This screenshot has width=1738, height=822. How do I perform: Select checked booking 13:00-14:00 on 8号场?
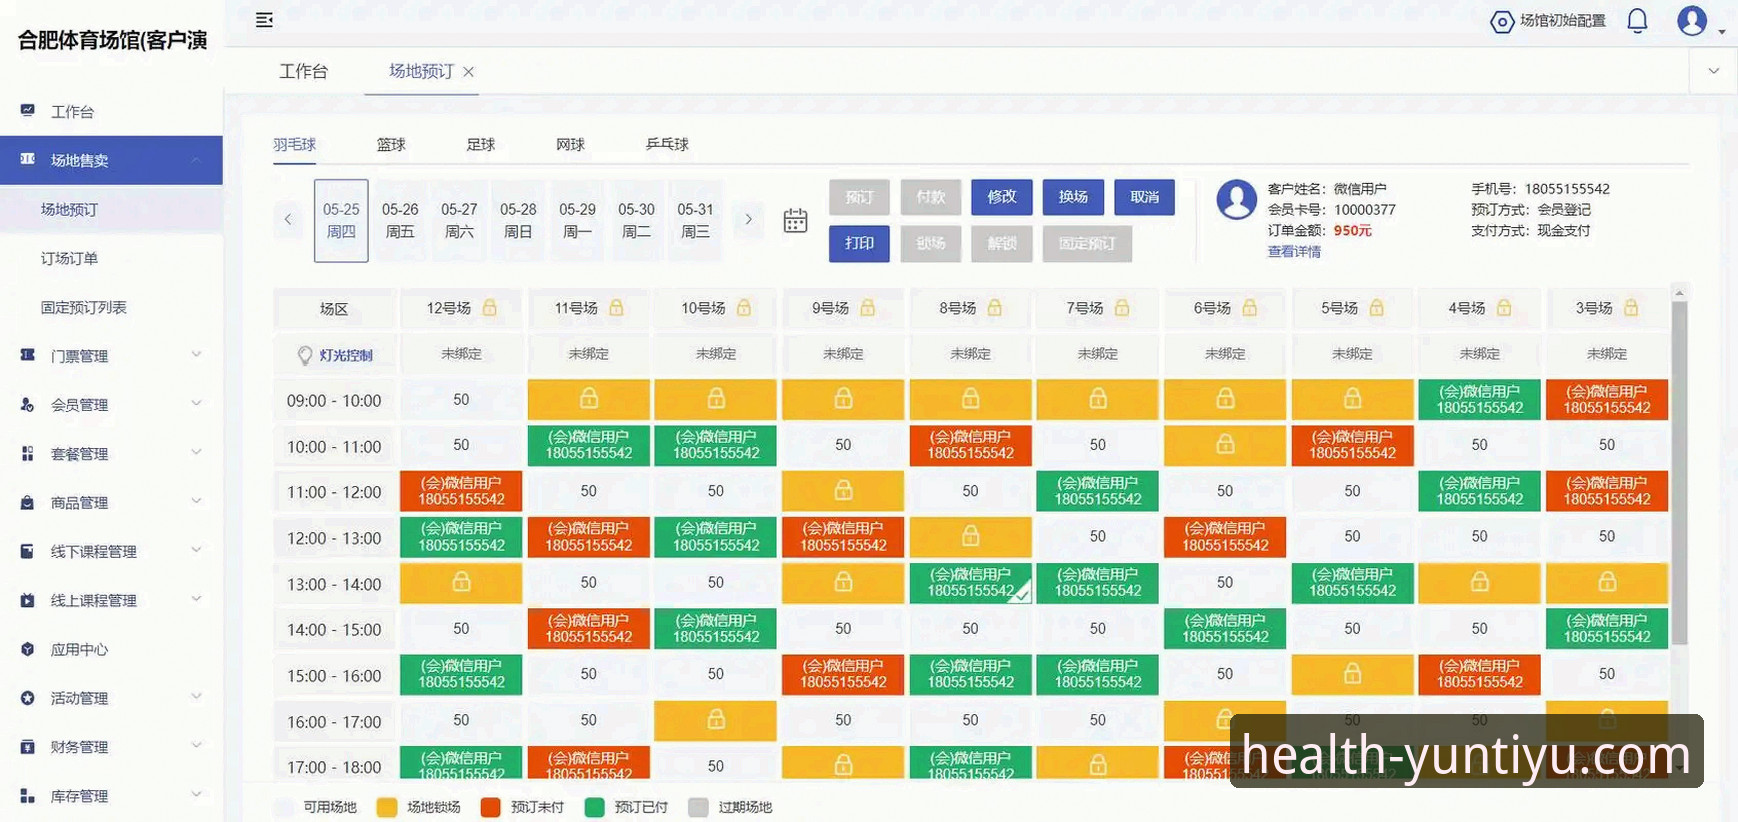(971, 583)
